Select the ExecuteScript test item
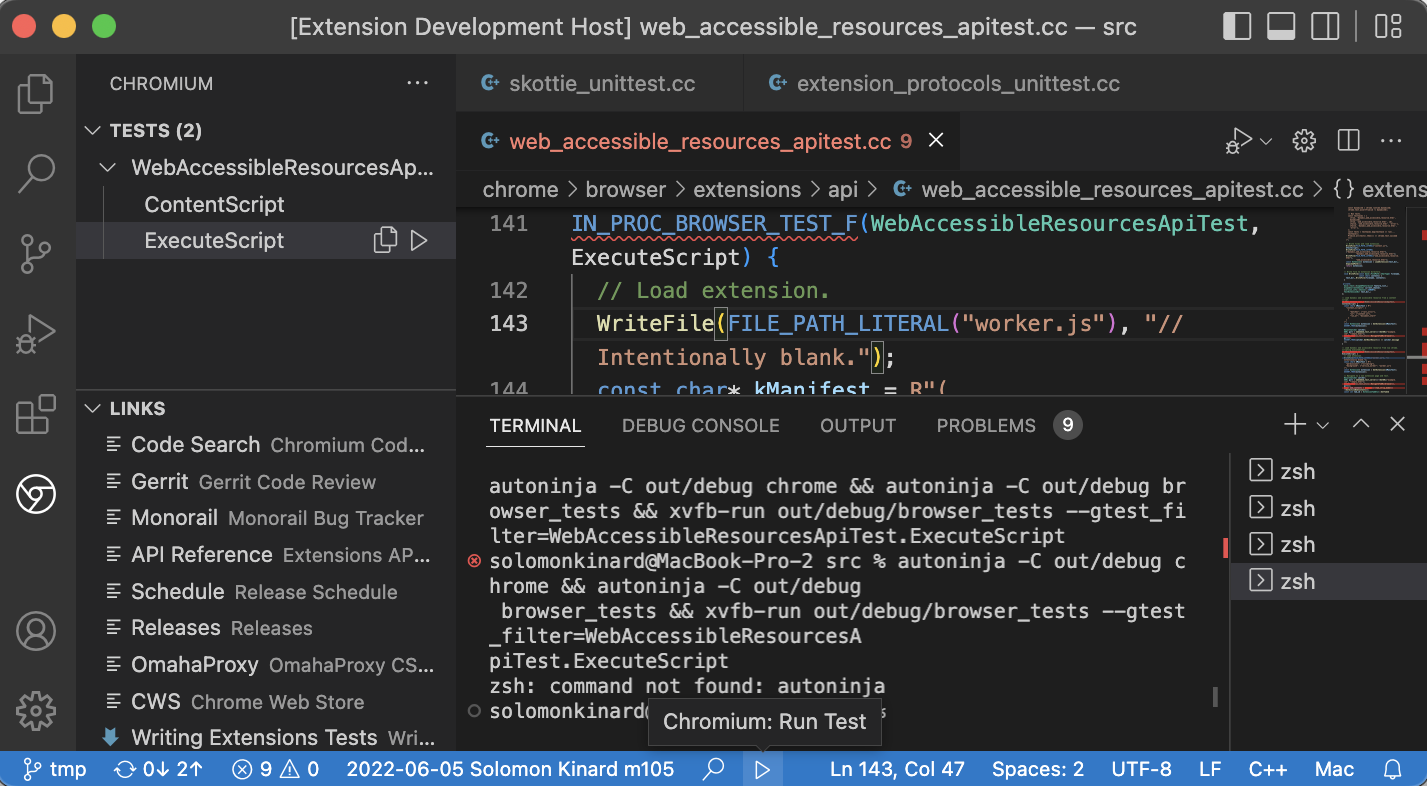Viewport: 1427px width, 786px height. click(x=215, y=240)
